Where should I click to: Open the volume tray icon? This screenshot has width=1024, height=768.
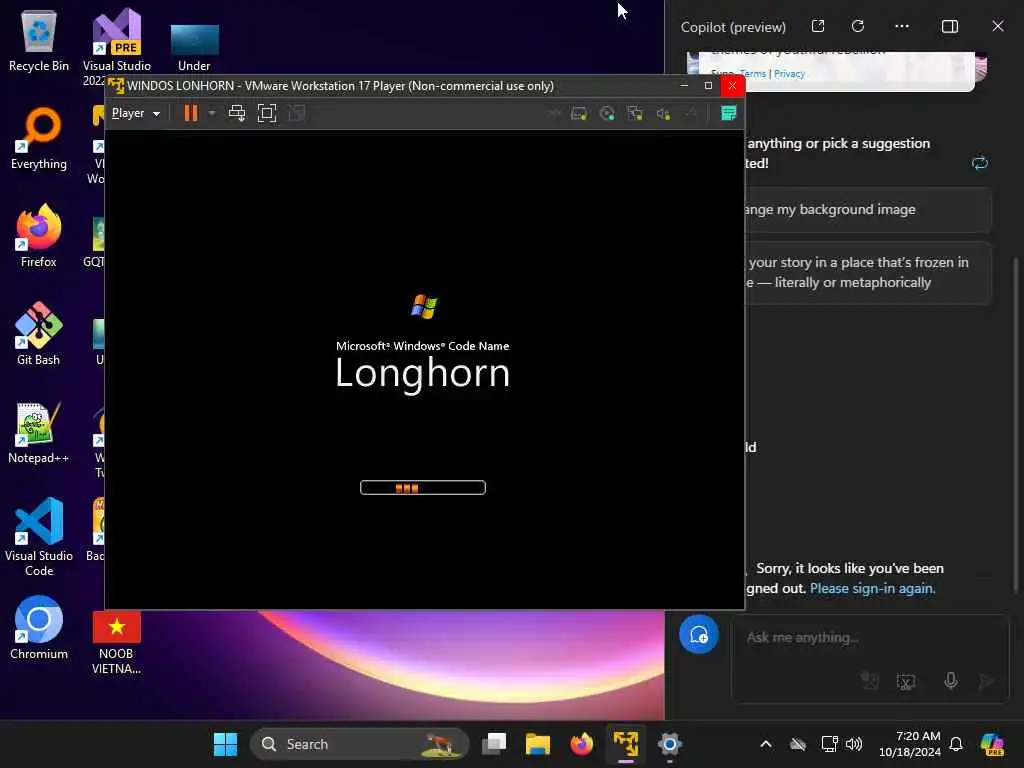[854, 744]
